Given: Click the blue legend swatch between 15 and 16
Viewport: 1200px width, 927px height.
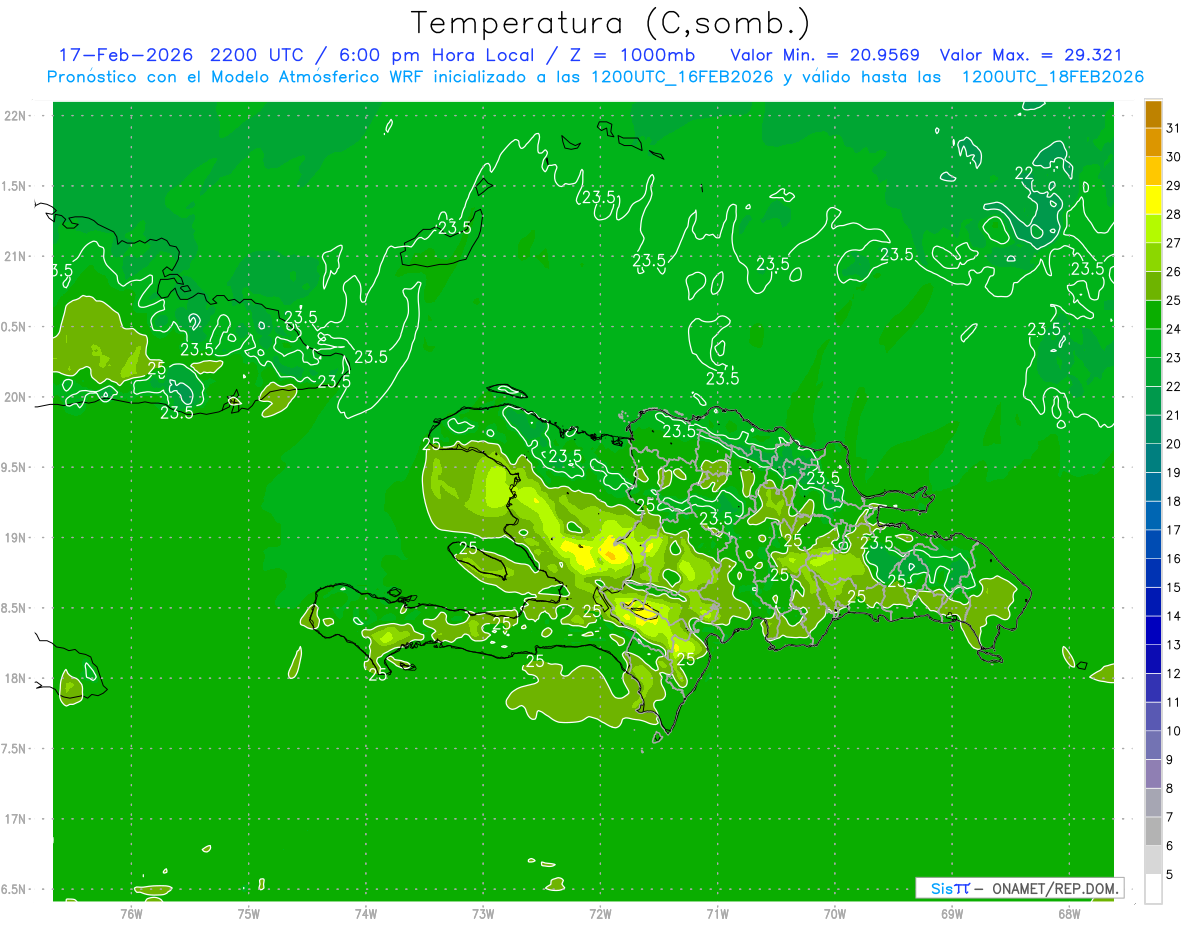Looking at the screenshot, I should click(x=1153, y=573).
